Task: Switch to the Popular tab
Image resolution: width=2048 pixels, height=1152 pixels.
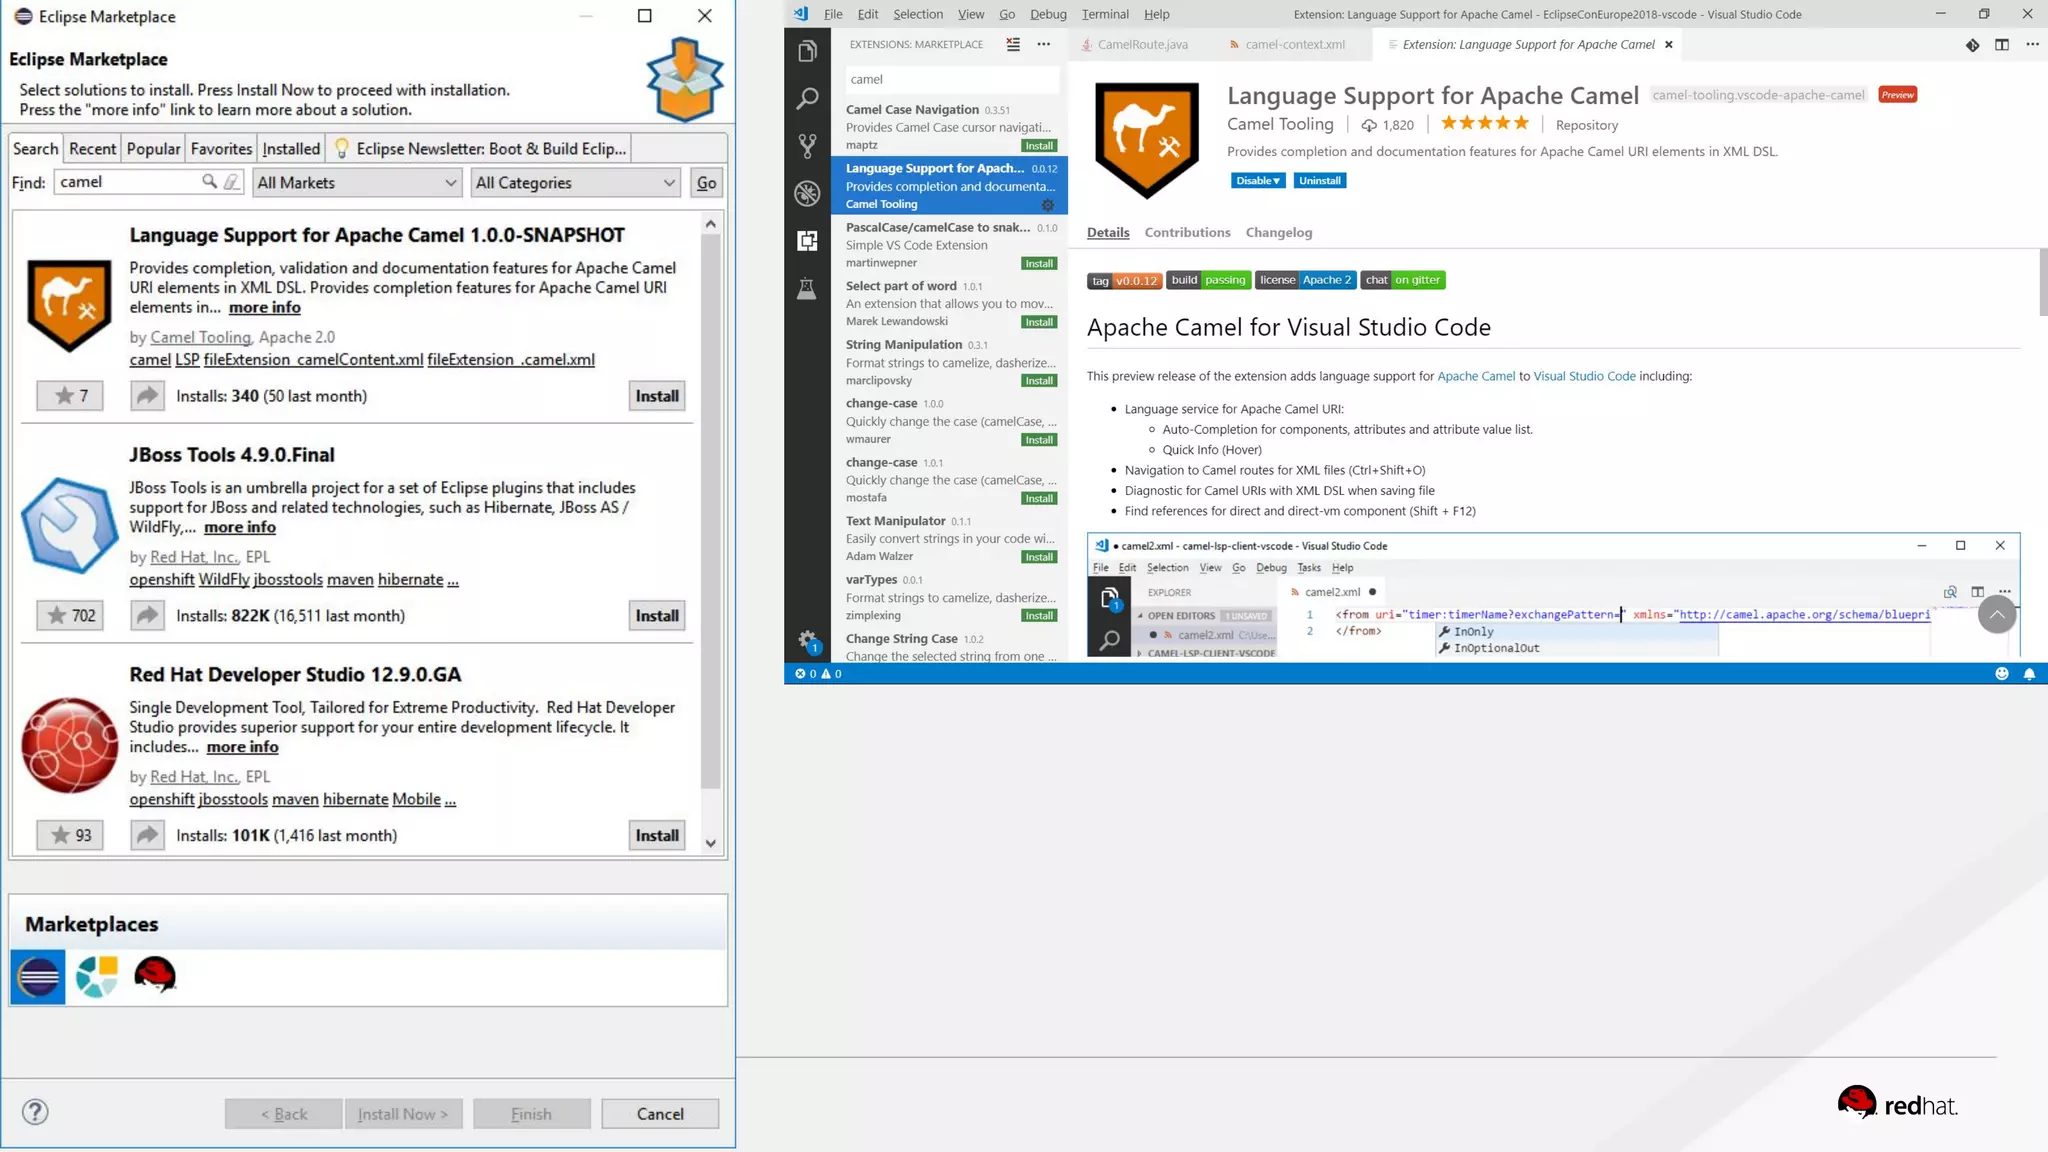Action: (153, 149)
